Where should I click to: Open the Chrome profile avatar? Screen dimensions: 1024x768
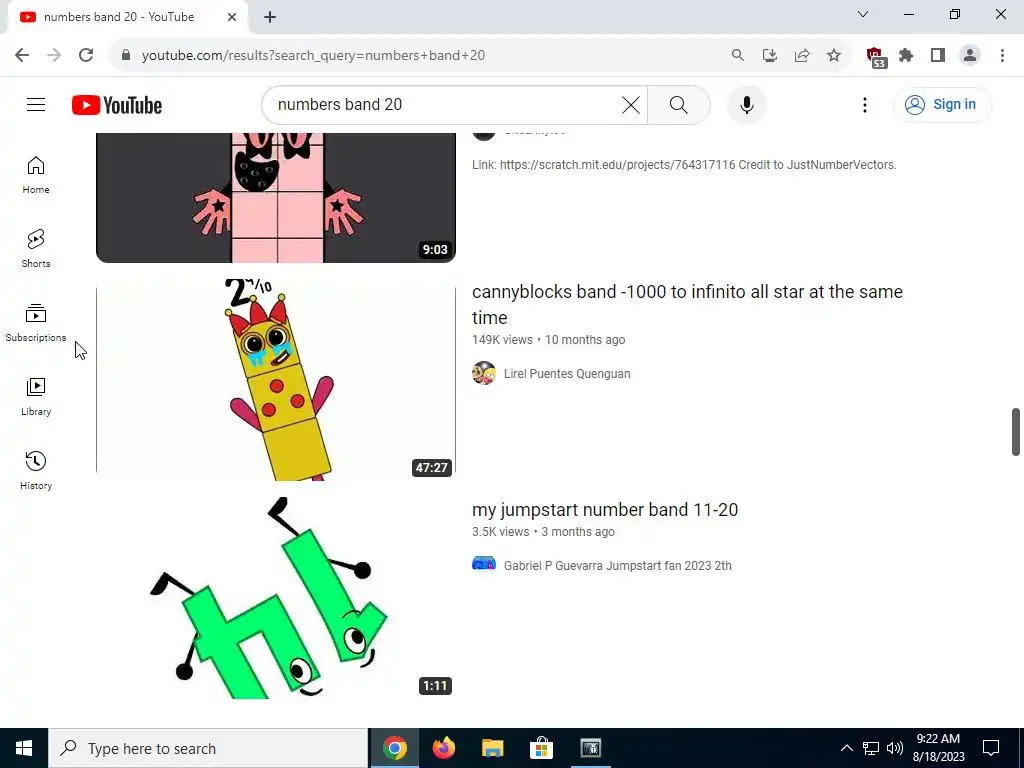click(x=970, y=56)
